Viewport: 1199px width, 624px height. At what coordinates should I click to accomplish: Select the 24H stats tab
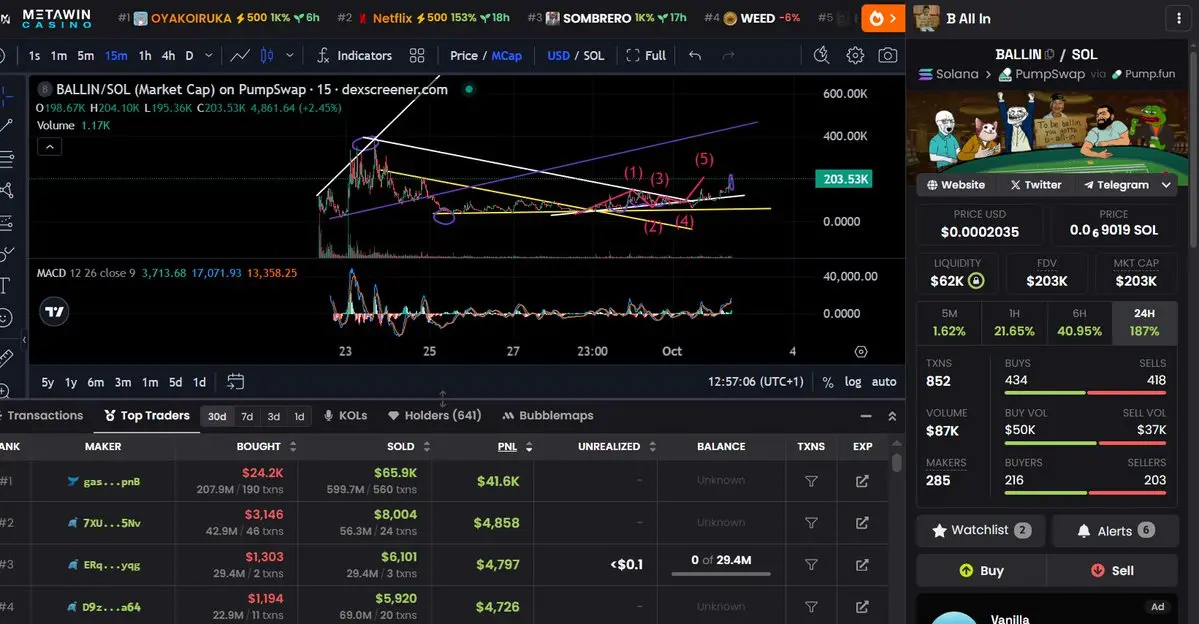(x=1144, y=322)
